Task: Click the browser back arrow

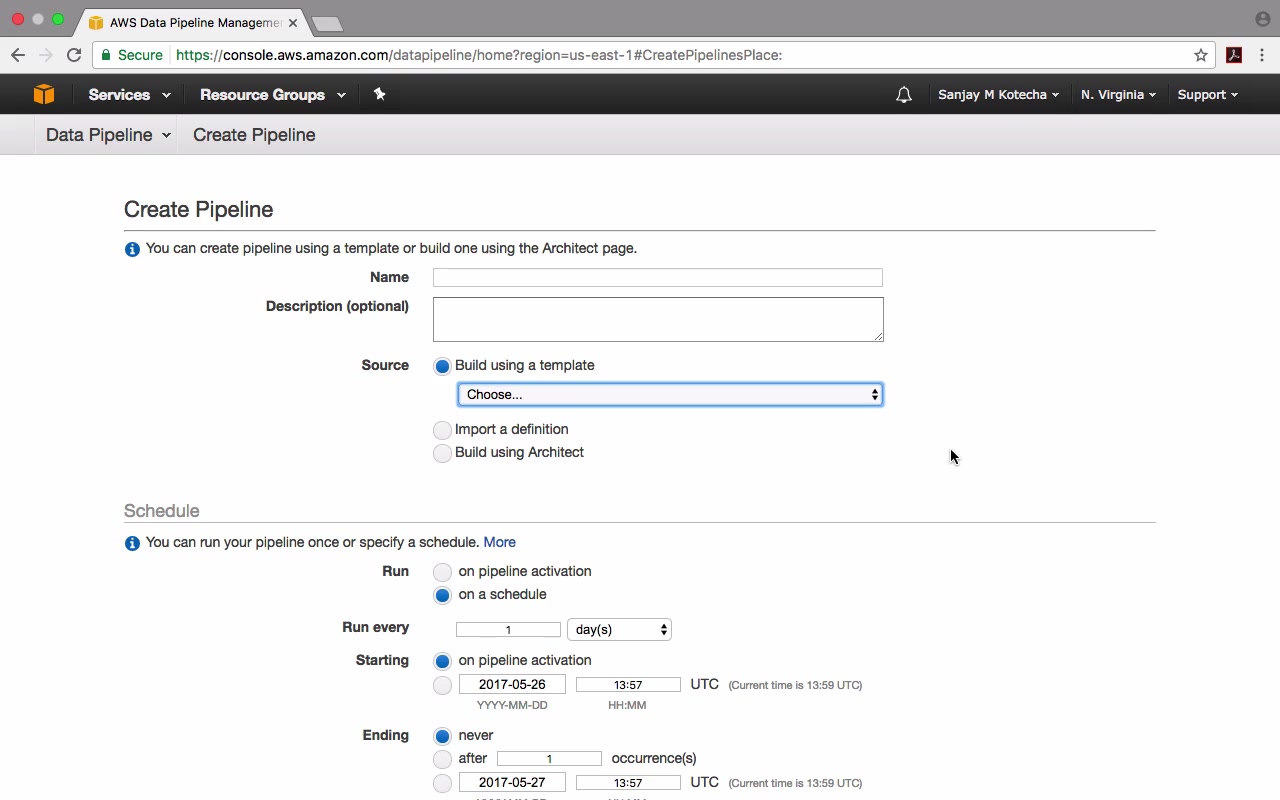Action: 18,55
